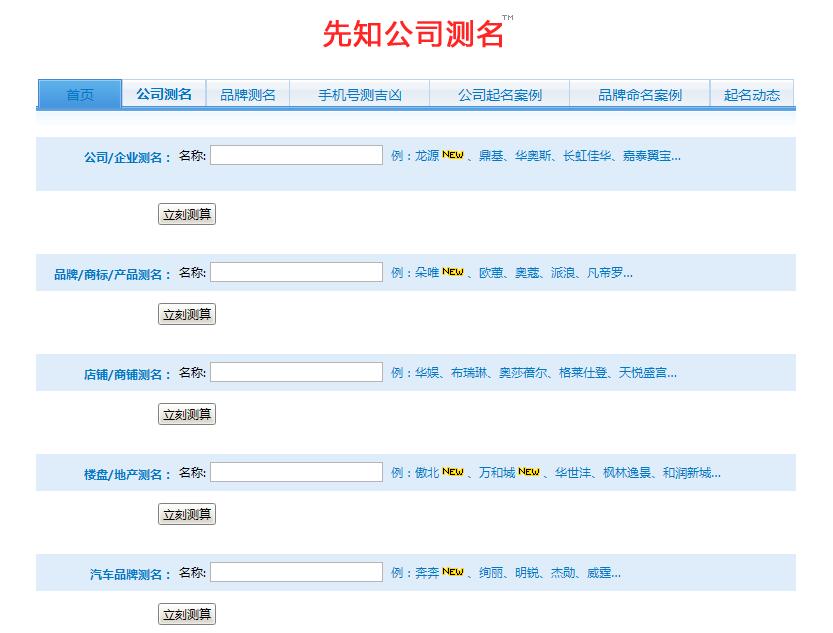Image resolution: width=833 pixels, height=633 pixels.
Task: Open the 奔奔 car example link
Action: pyautogui.click(x=427, y=572)
